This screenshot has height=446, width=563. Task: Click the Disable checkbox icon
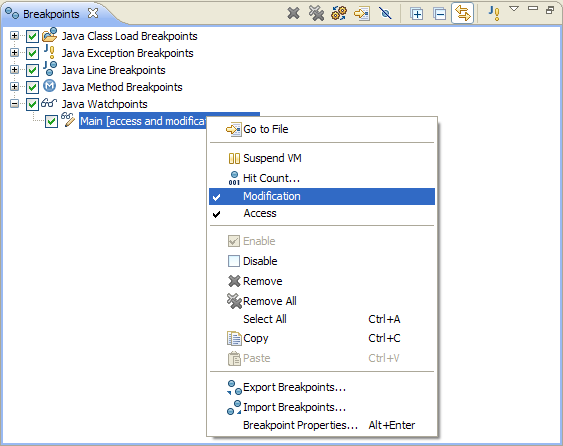[x=234, y=261]
